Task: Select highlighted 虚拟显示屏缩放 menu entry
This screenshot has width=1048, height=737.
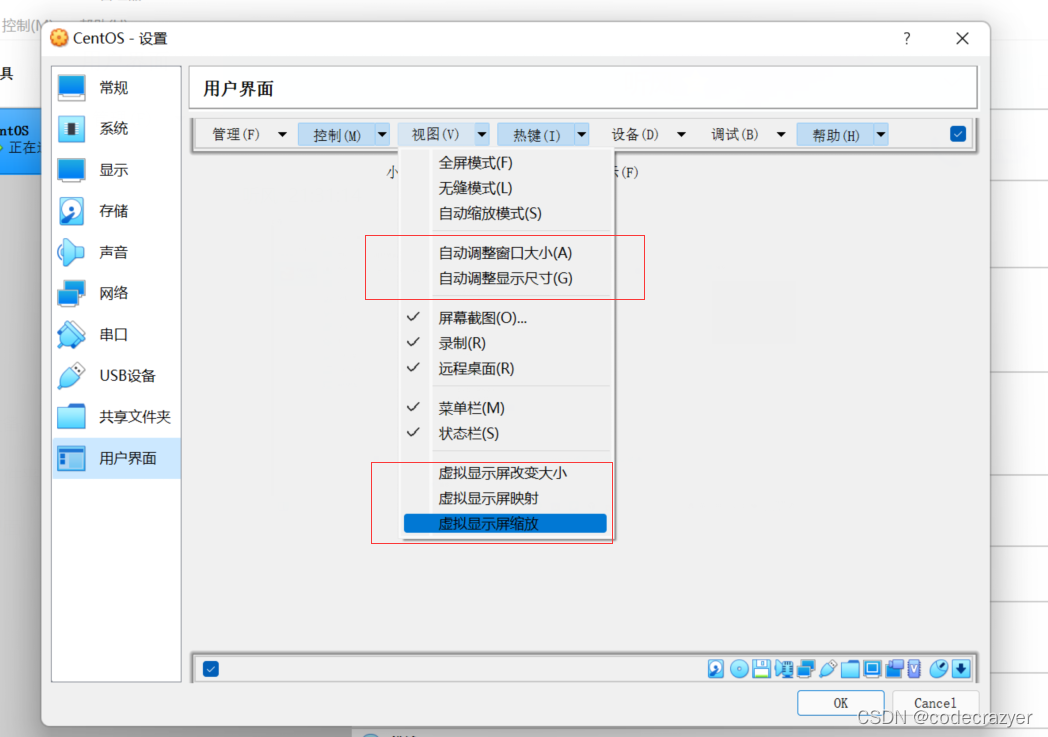Action: tap(505, 523)
